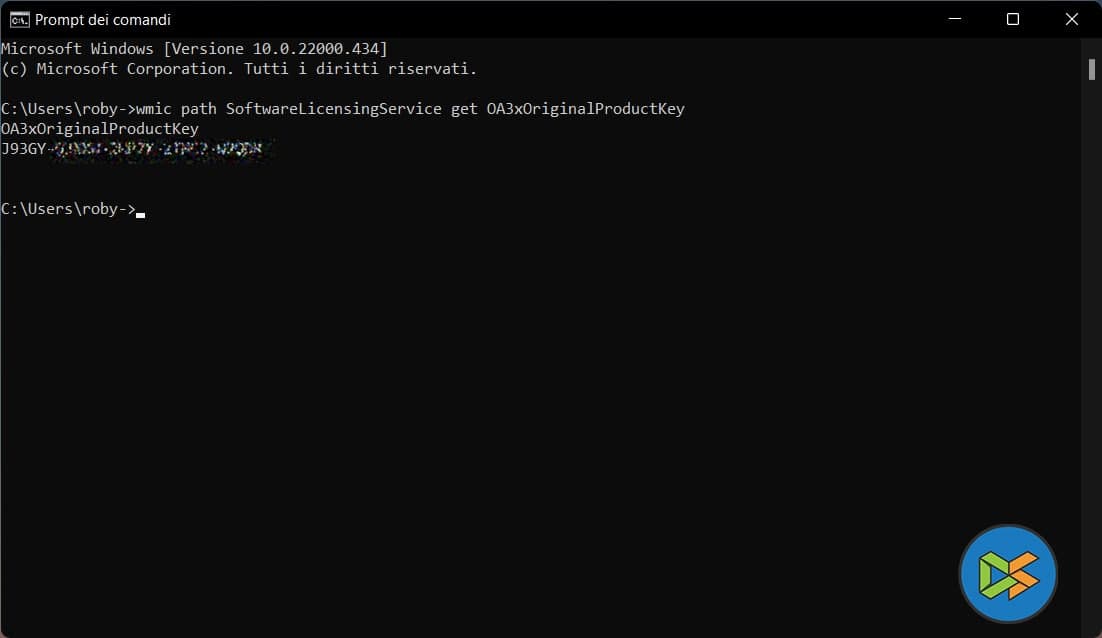This screenshot has width=1102, height=638.
Task: Click the Microsoft Corporation copyright line
Action: (x=239, y=69)
